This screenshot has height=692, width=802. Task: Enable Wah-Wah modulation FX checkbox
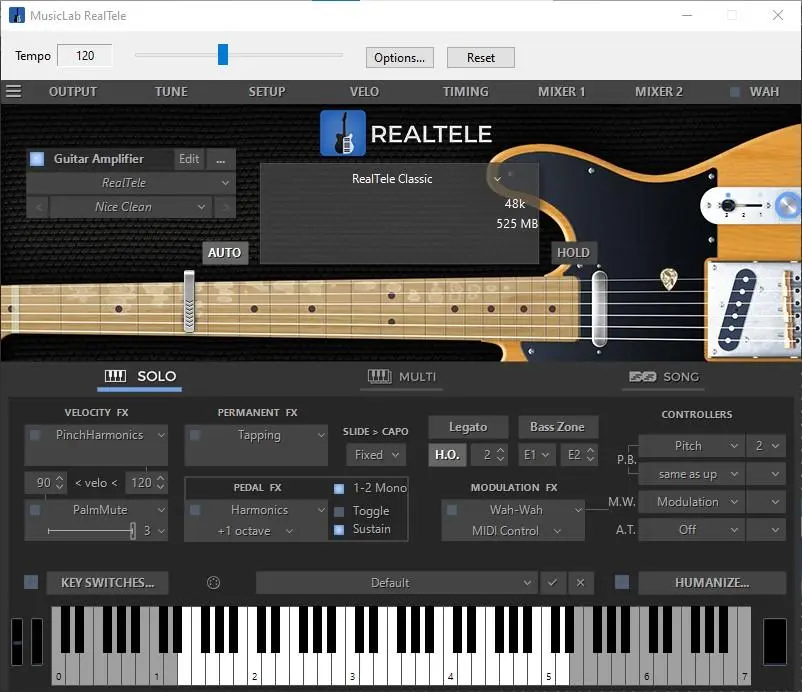(x=452, y=510)
